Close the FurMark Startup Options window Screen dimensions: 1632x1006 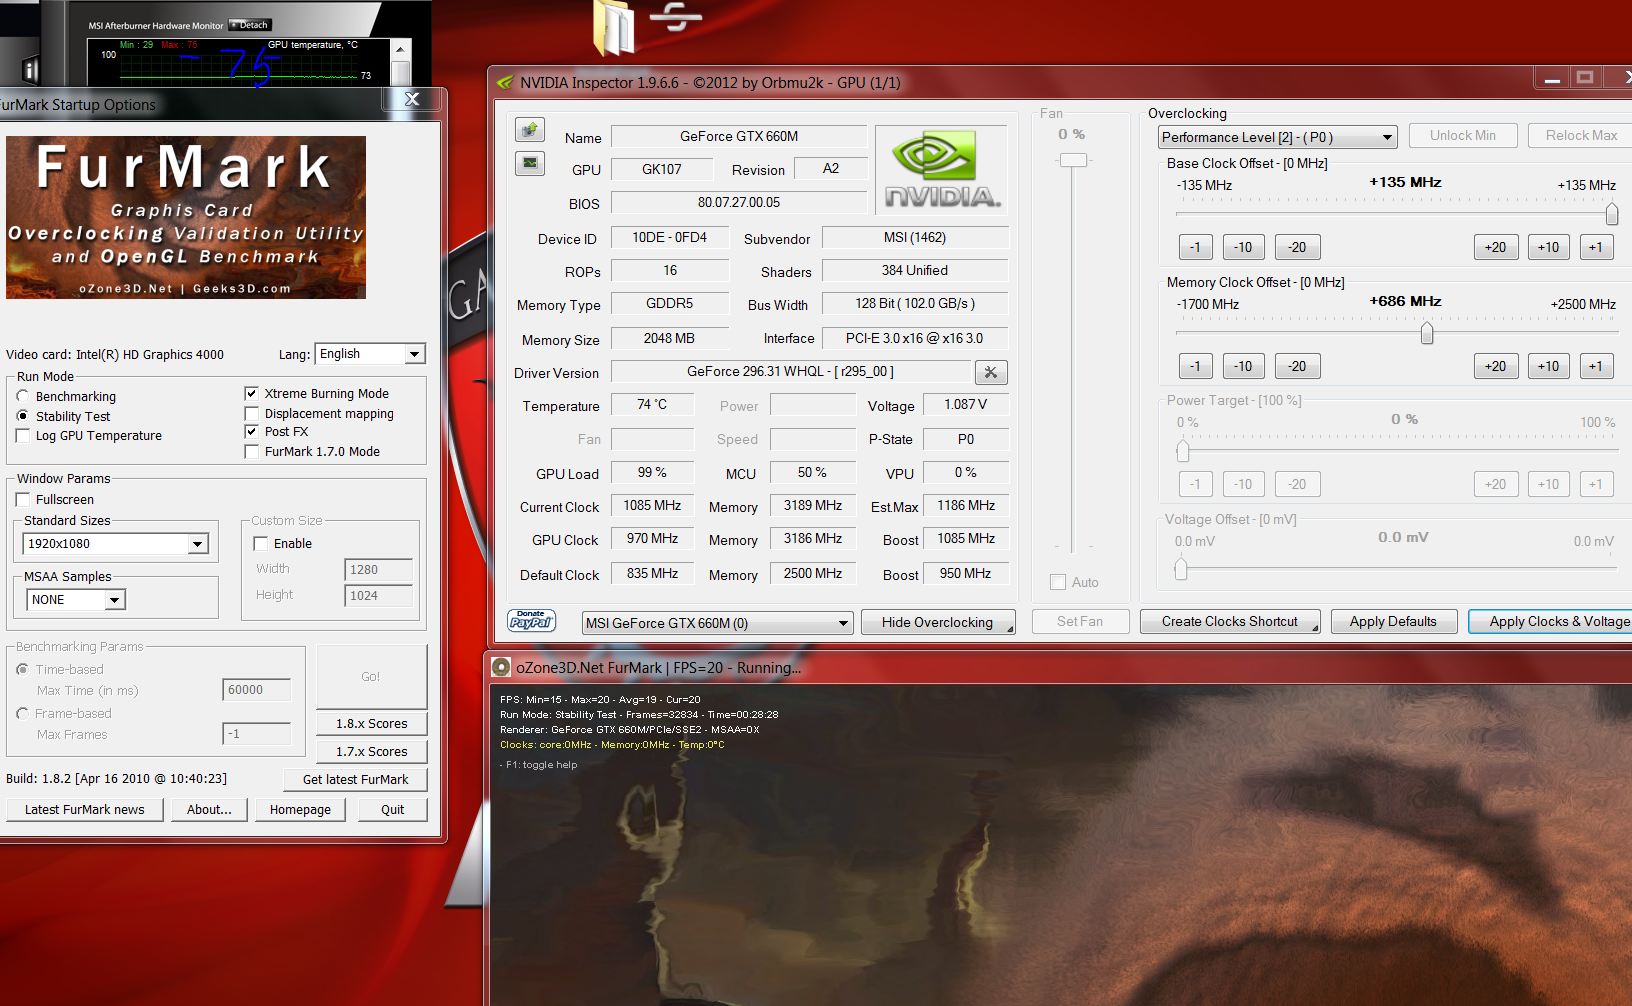click(x=411, y=99)
